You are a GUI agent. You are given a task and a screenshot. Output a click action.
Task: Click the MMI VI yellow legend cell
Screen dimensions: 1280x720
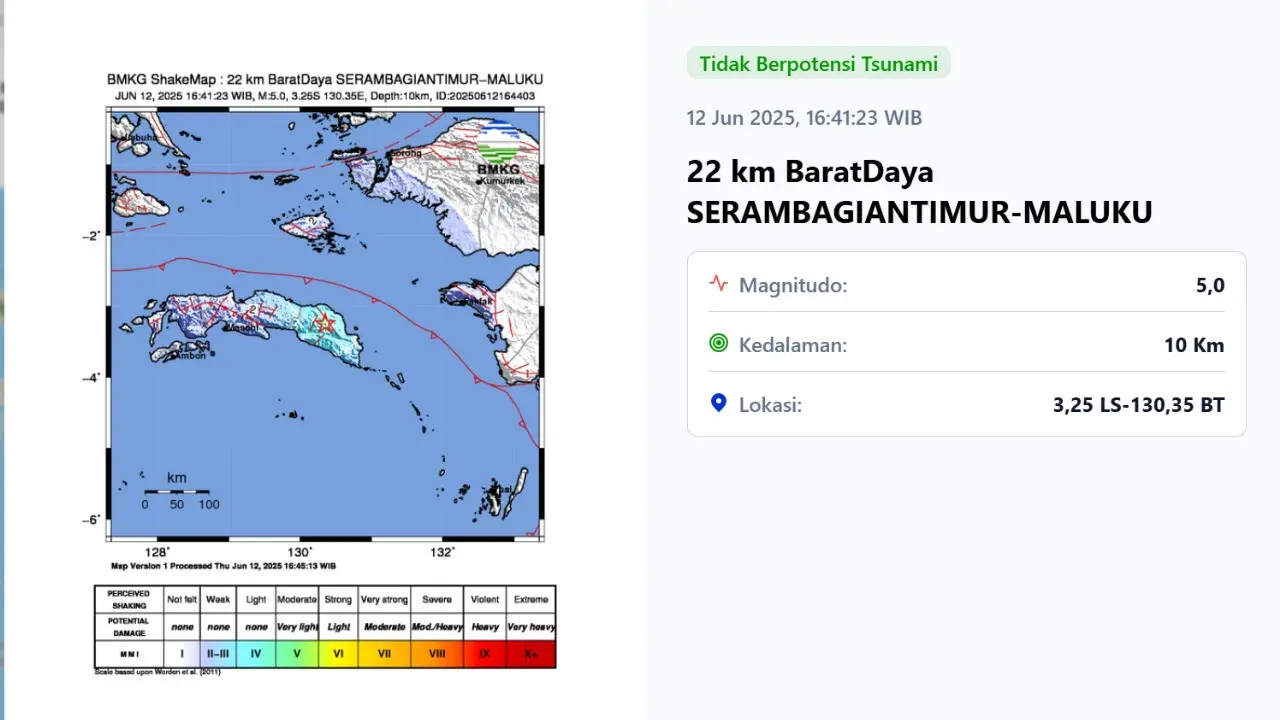[338, 654]
